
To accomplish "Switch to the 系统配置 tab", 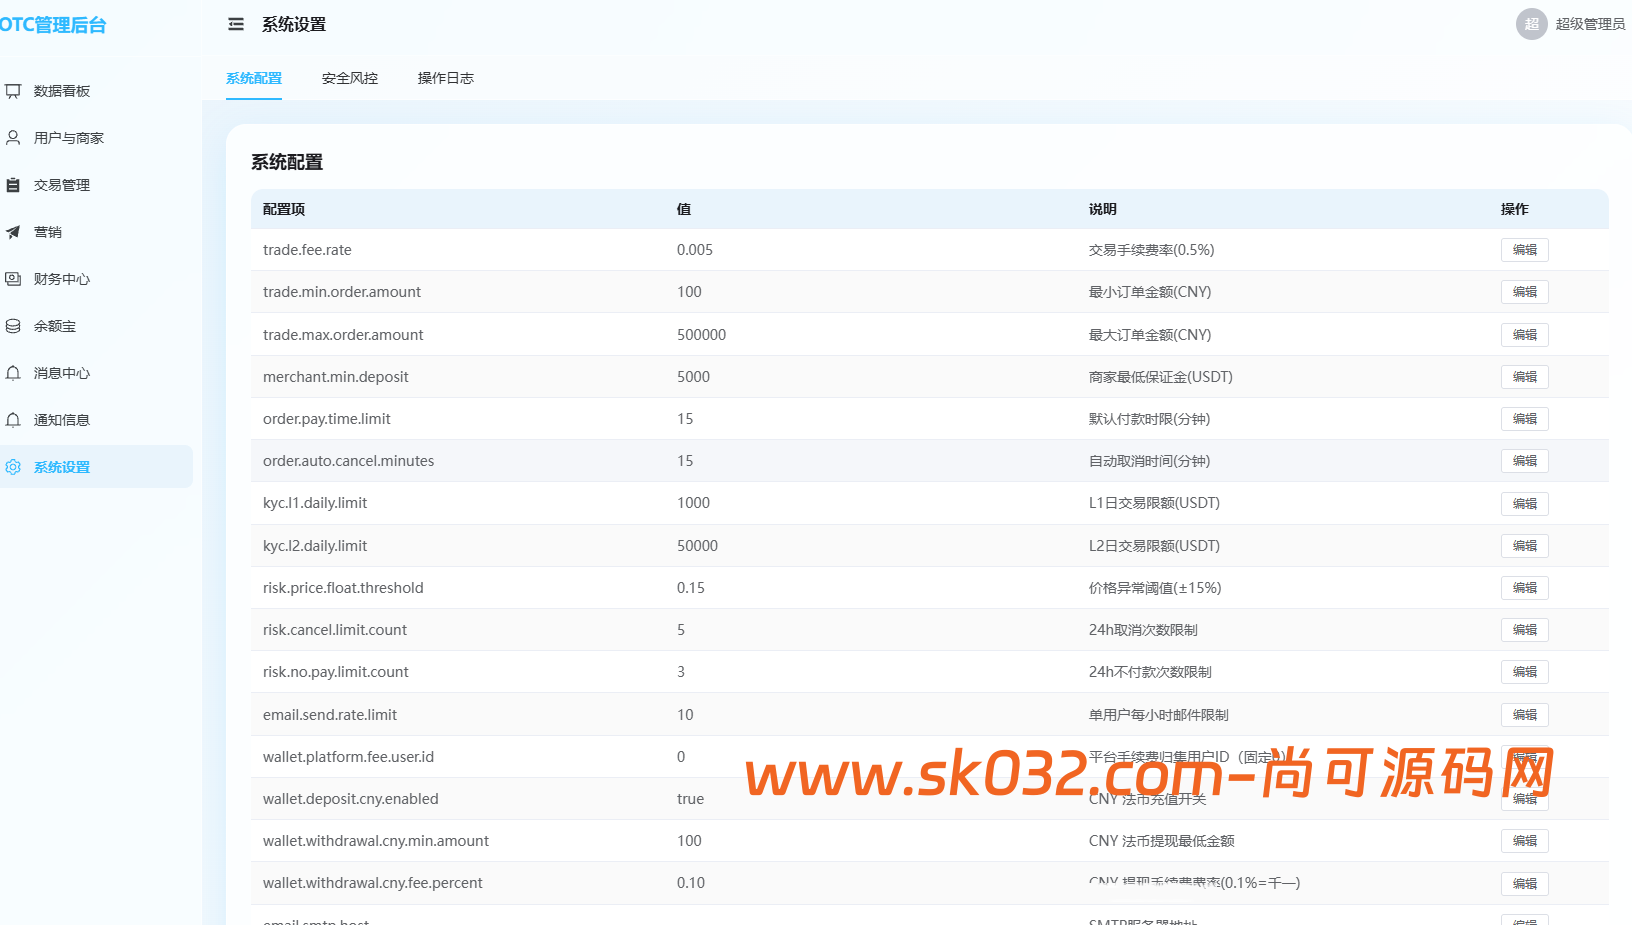I will coord(254,78).
